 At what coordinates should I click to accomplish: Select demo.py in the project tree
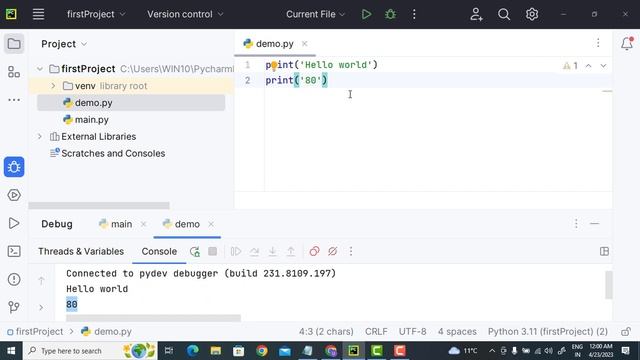[x=131, y=103]
